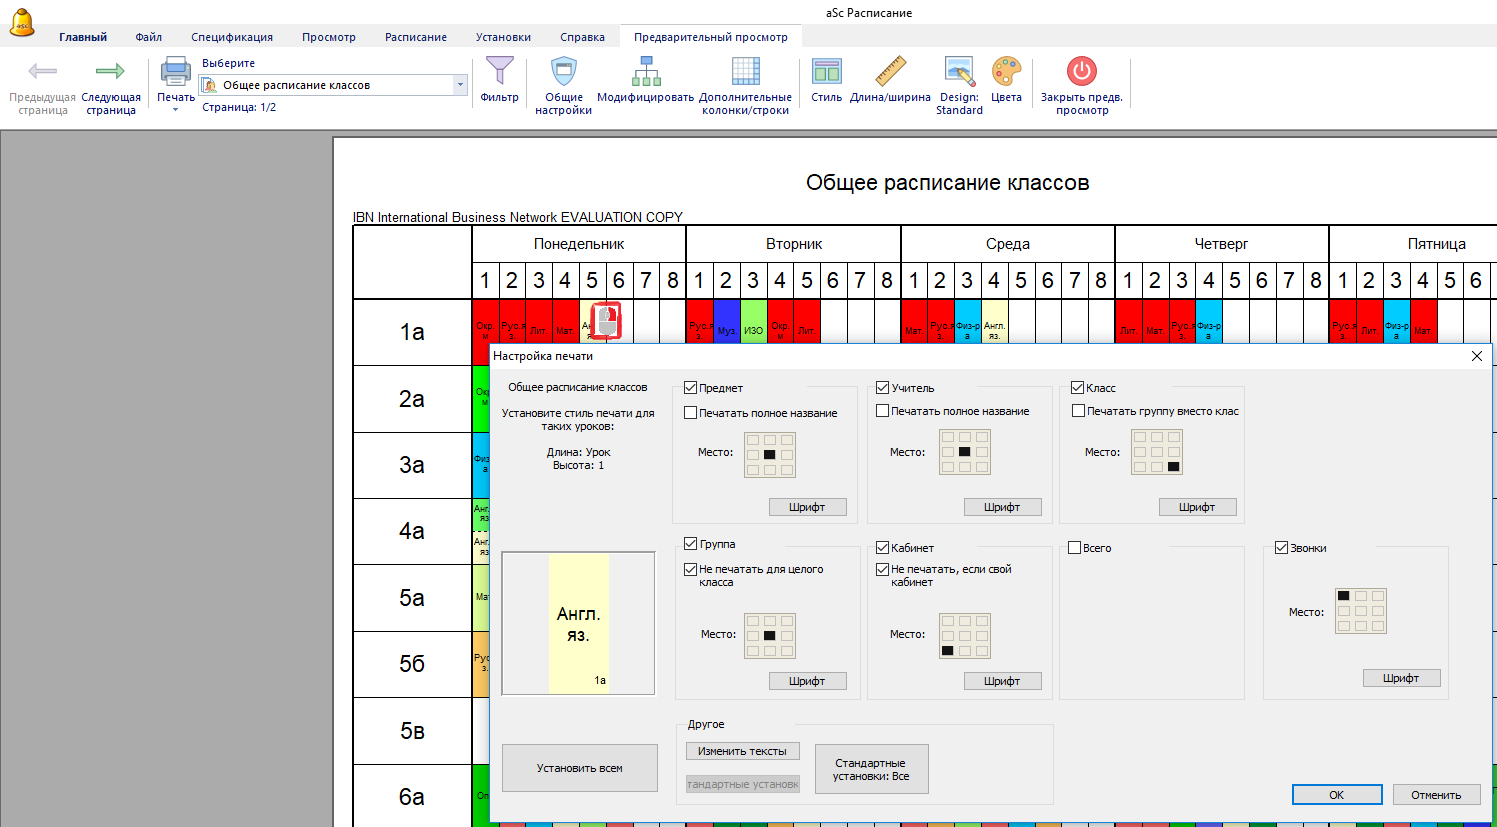The image size is (1497, 827).
Task: Click the Filter funnel icon
Action: 499,73
